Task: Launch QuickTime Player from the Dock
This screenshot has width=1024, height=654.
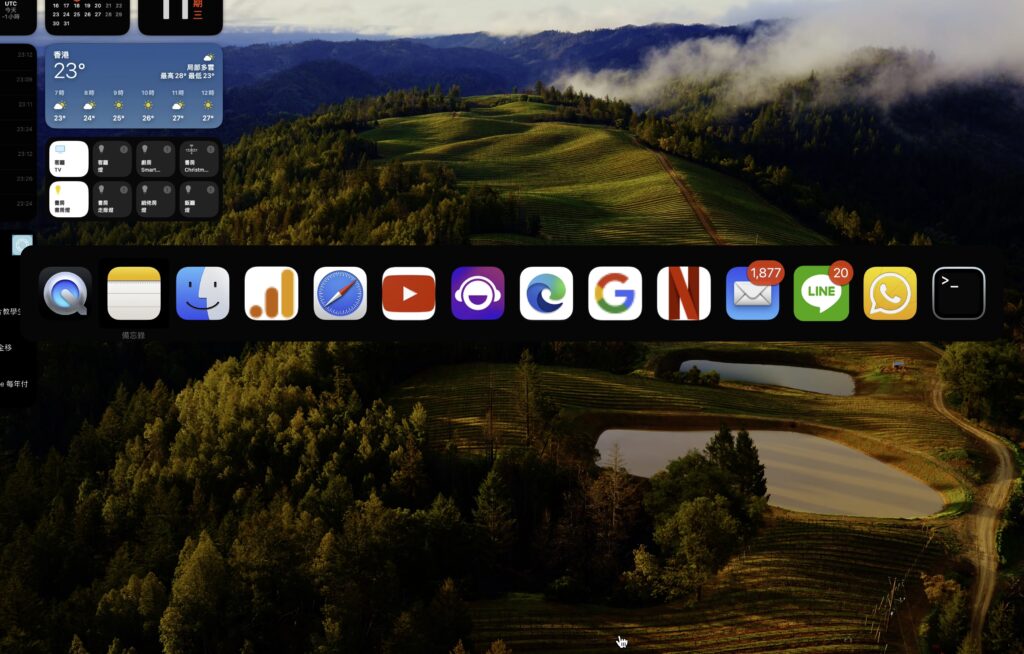Action: (x=63, y=291)
